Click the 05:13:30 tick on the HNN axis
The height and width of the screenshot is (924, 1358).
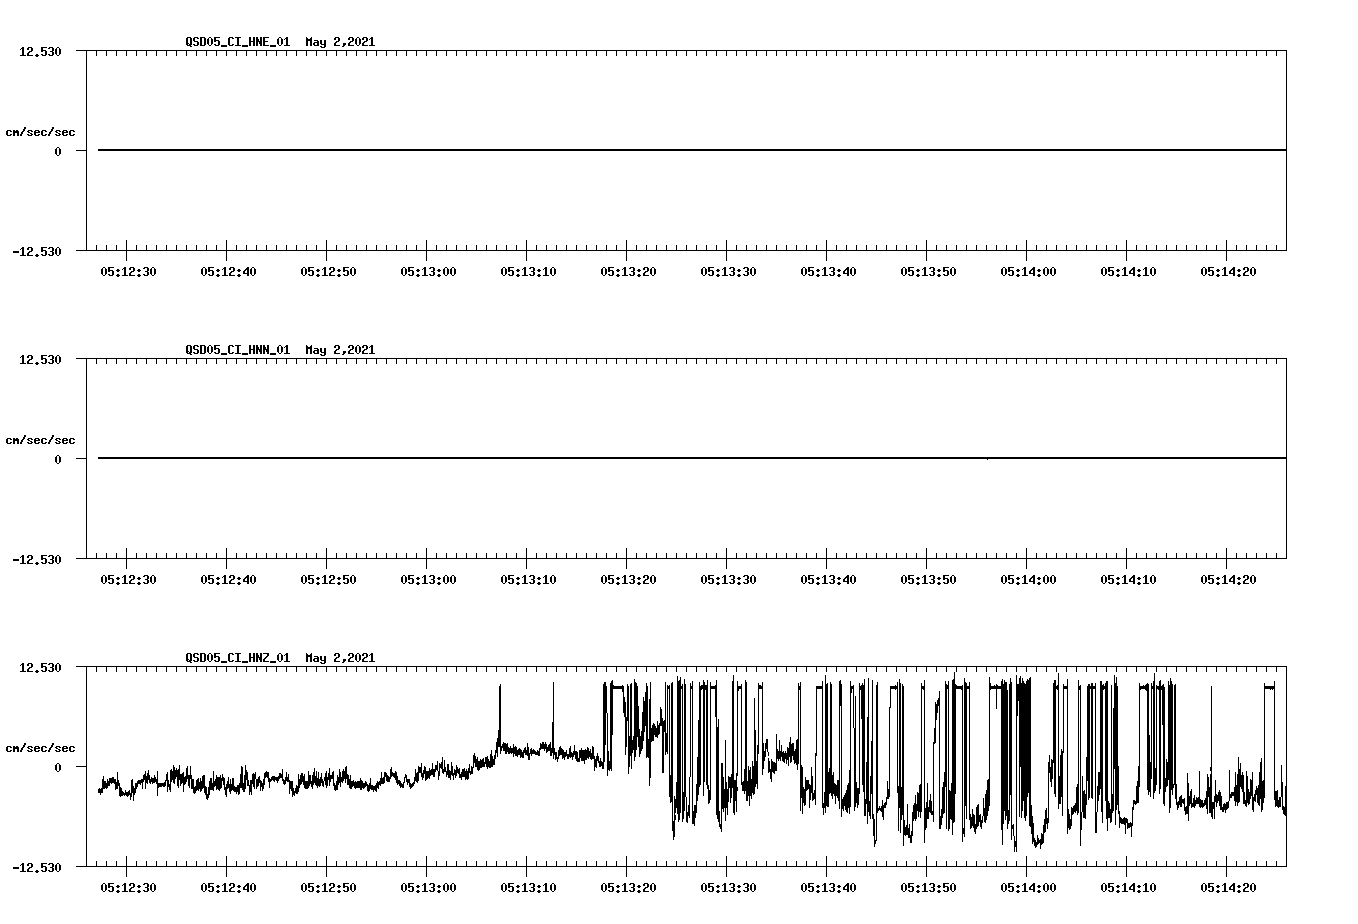[x=728, y=578]
